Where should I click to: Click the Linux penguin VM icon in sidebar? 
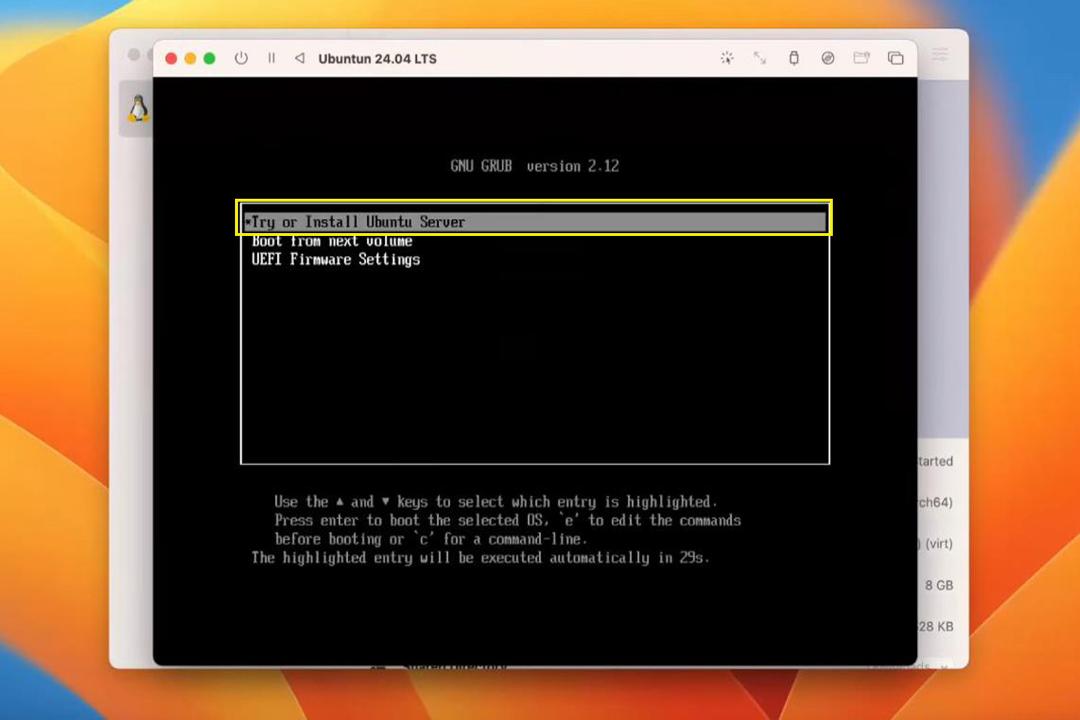[138, 109]
